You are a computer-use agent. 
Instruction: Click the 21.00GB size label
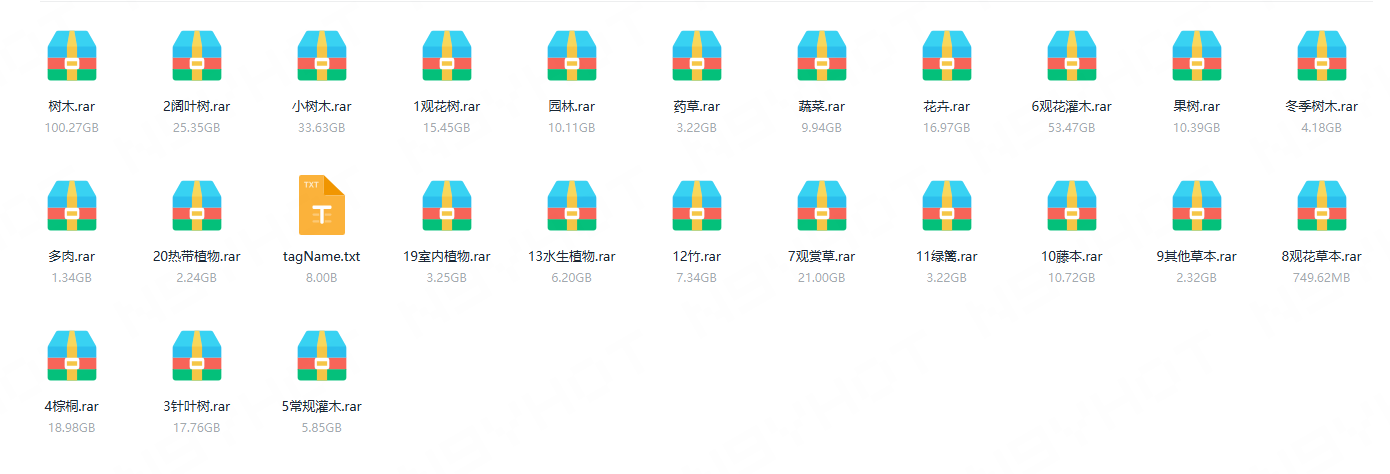(x=822, y=278)
